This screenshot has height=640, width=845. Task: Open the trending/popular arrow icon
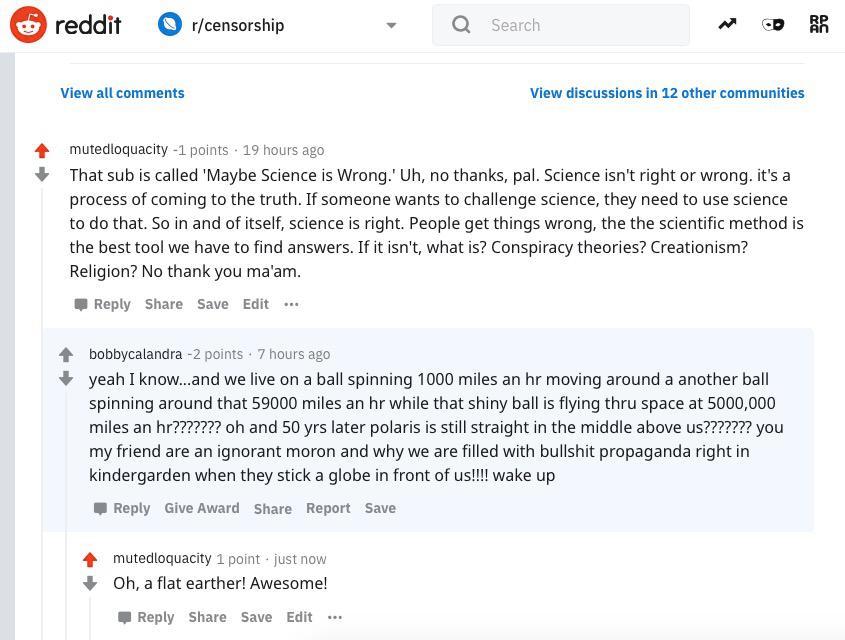click(x=727, y=22)
